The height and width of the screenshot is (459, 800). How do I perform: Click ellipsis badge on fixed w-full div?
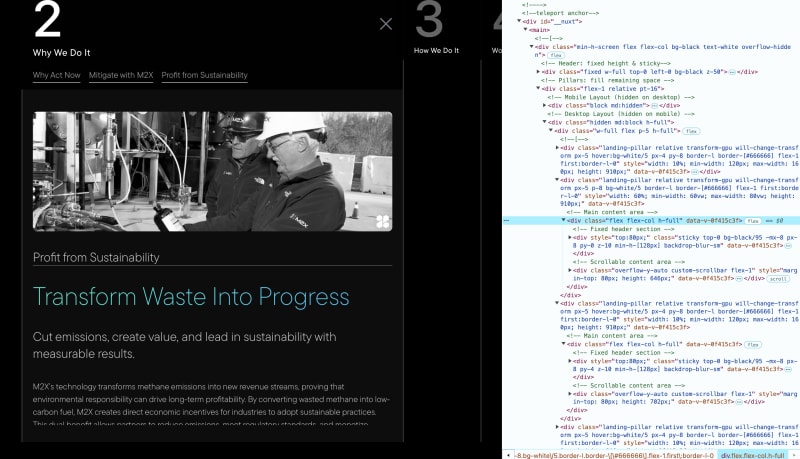coord(732,72)
